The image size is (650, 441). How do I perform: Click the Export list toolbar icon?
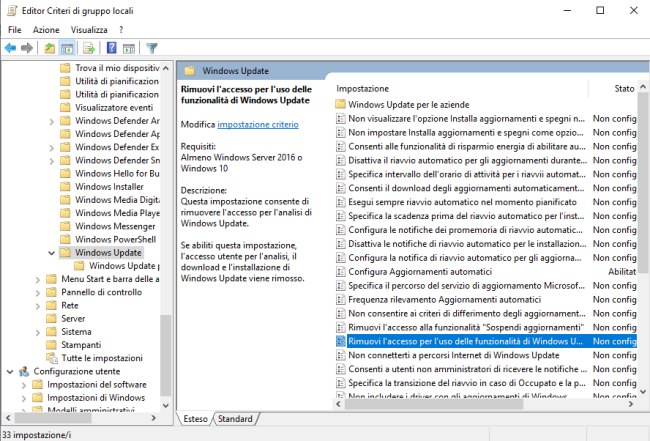(89, 48)
